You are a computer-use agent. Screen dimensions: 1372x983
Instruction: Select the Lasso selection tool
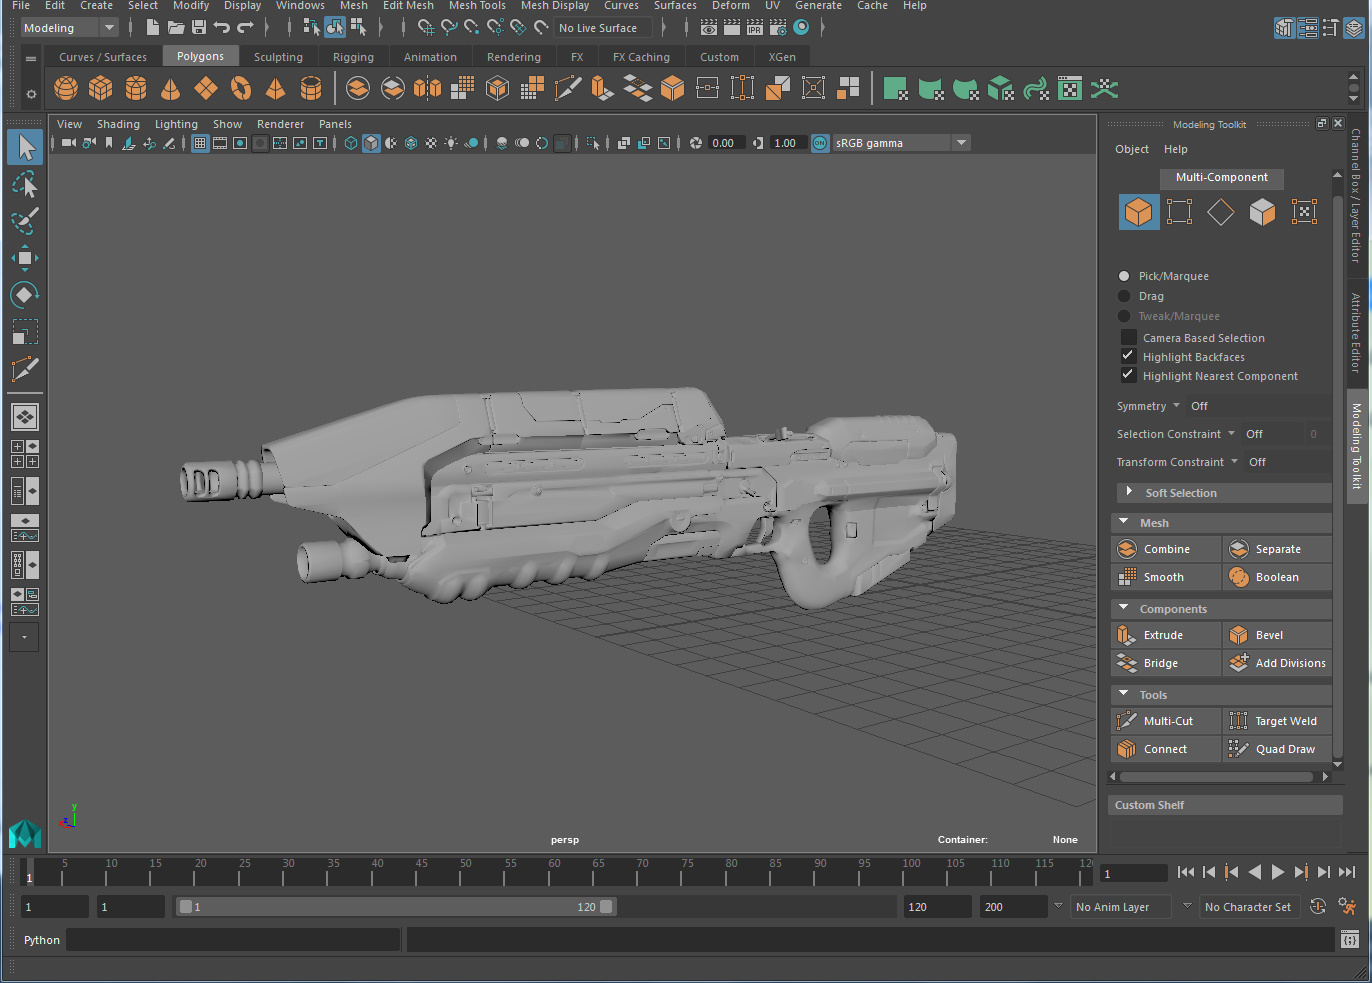tap(25, 184)
